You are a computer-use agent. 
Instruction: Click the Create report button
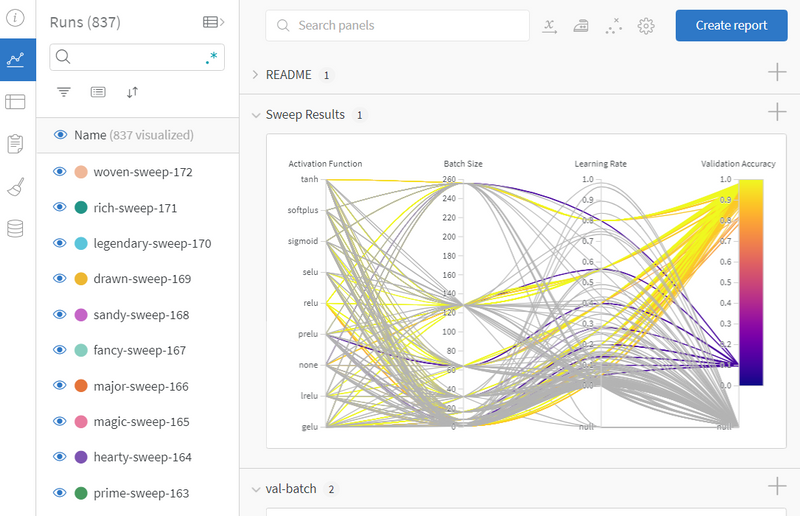731,26
